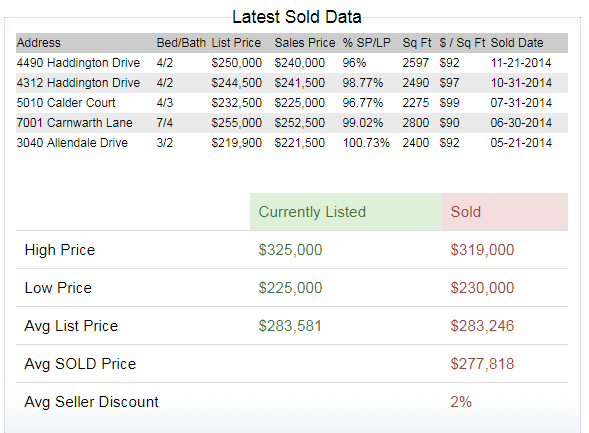Image resolution: width=589 pixels, height=433 pixels.
Task: Select the $325,000 currently listed high price
Action: coord(290,250)
